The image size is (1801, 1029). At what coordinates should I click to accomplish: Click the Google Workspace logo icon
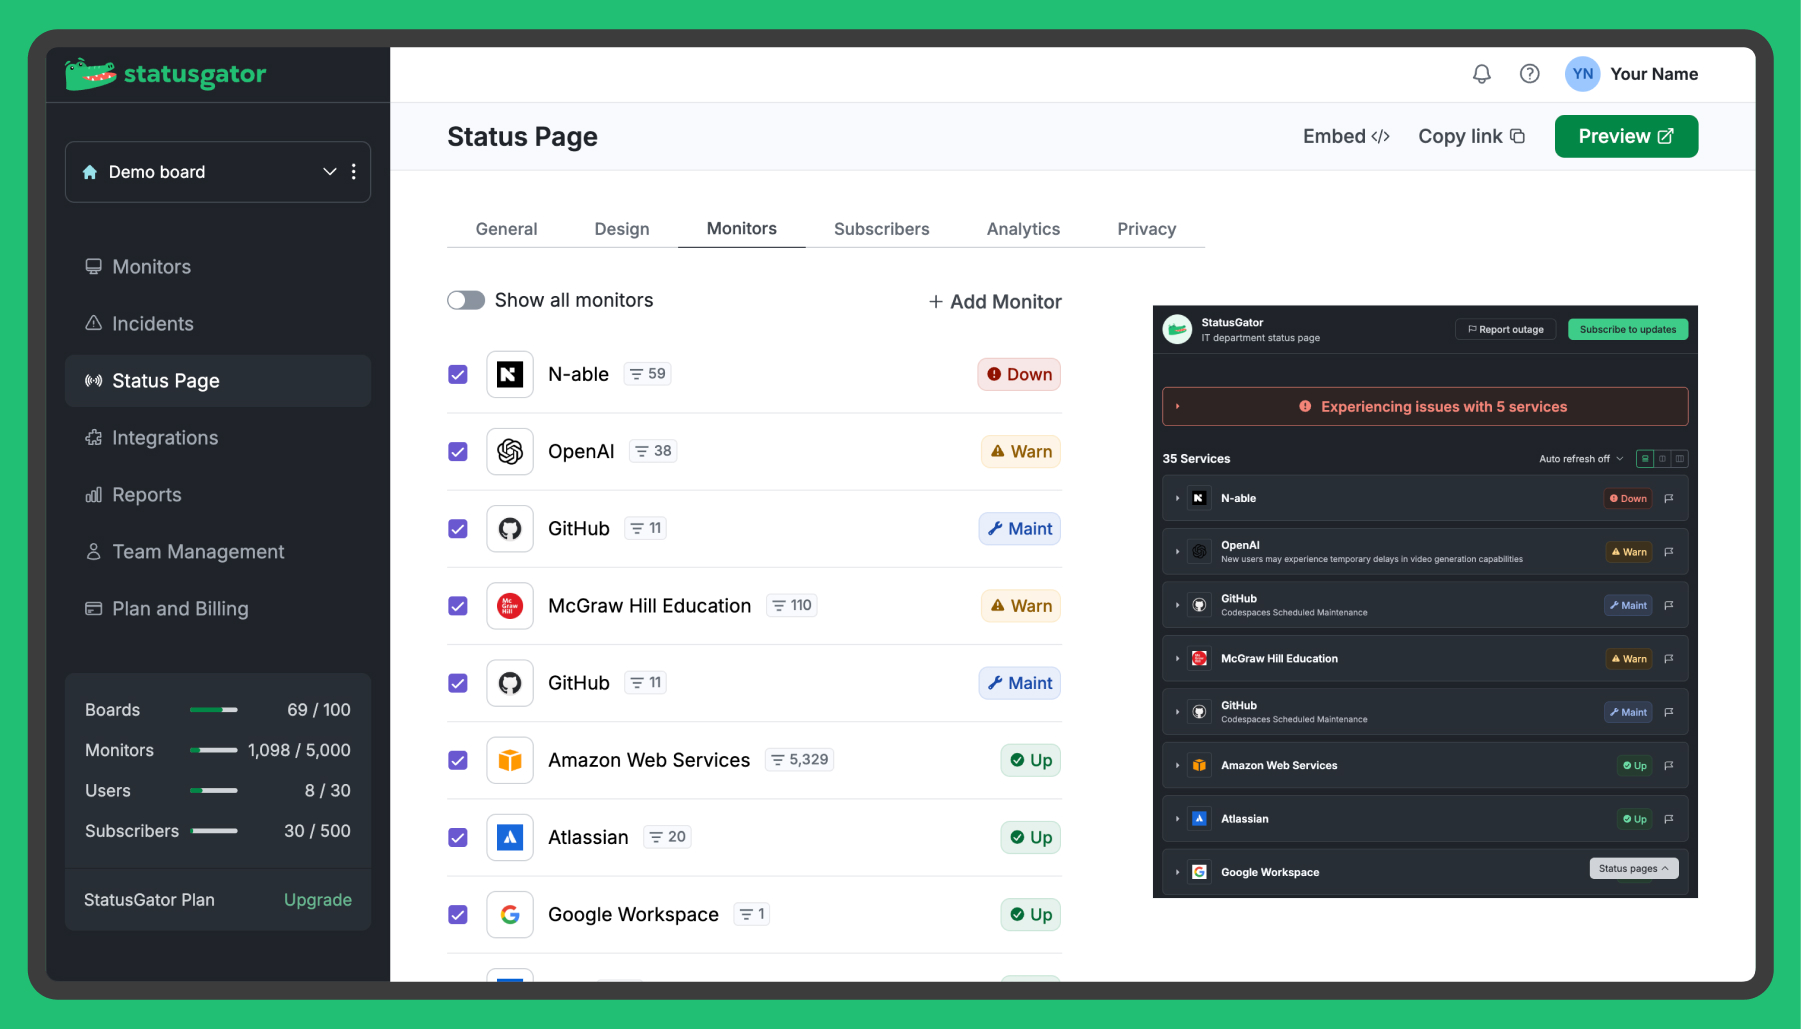pos(510,914)
